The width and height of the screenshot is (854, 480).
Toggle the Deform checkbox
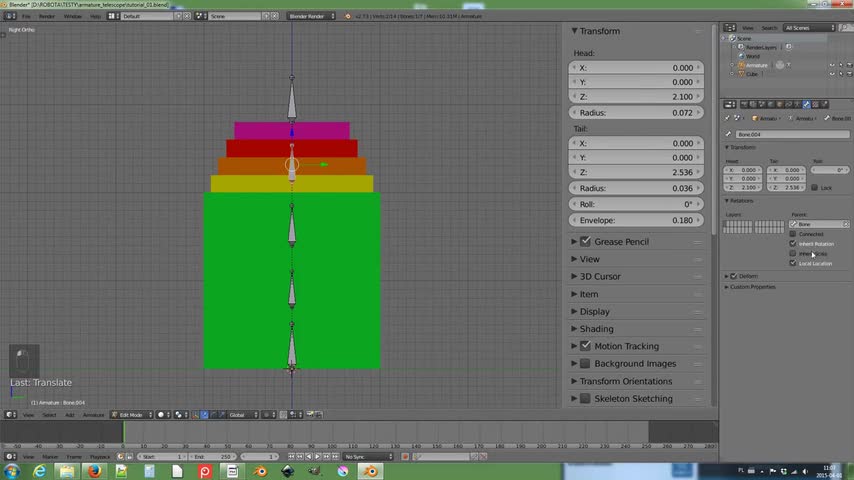[734, 276]
